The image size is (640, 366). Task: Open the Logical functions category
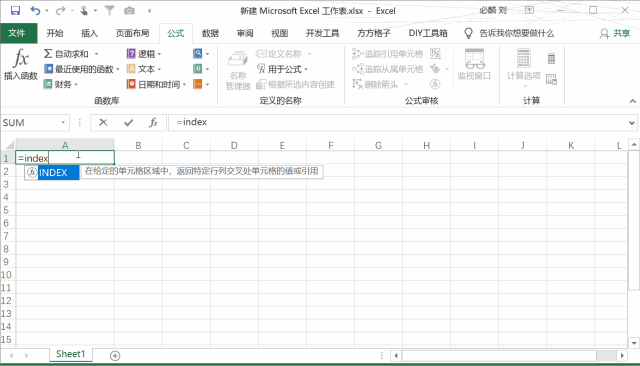(144, 53)
